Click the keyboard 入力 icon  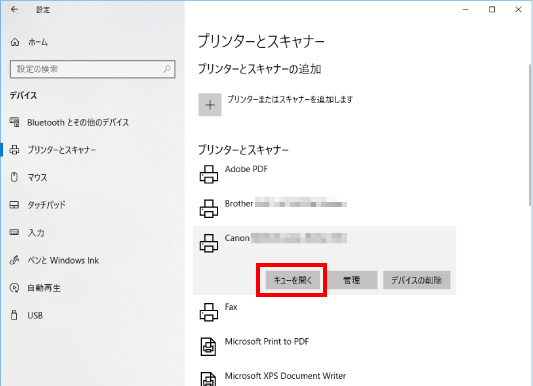(14, 232)
